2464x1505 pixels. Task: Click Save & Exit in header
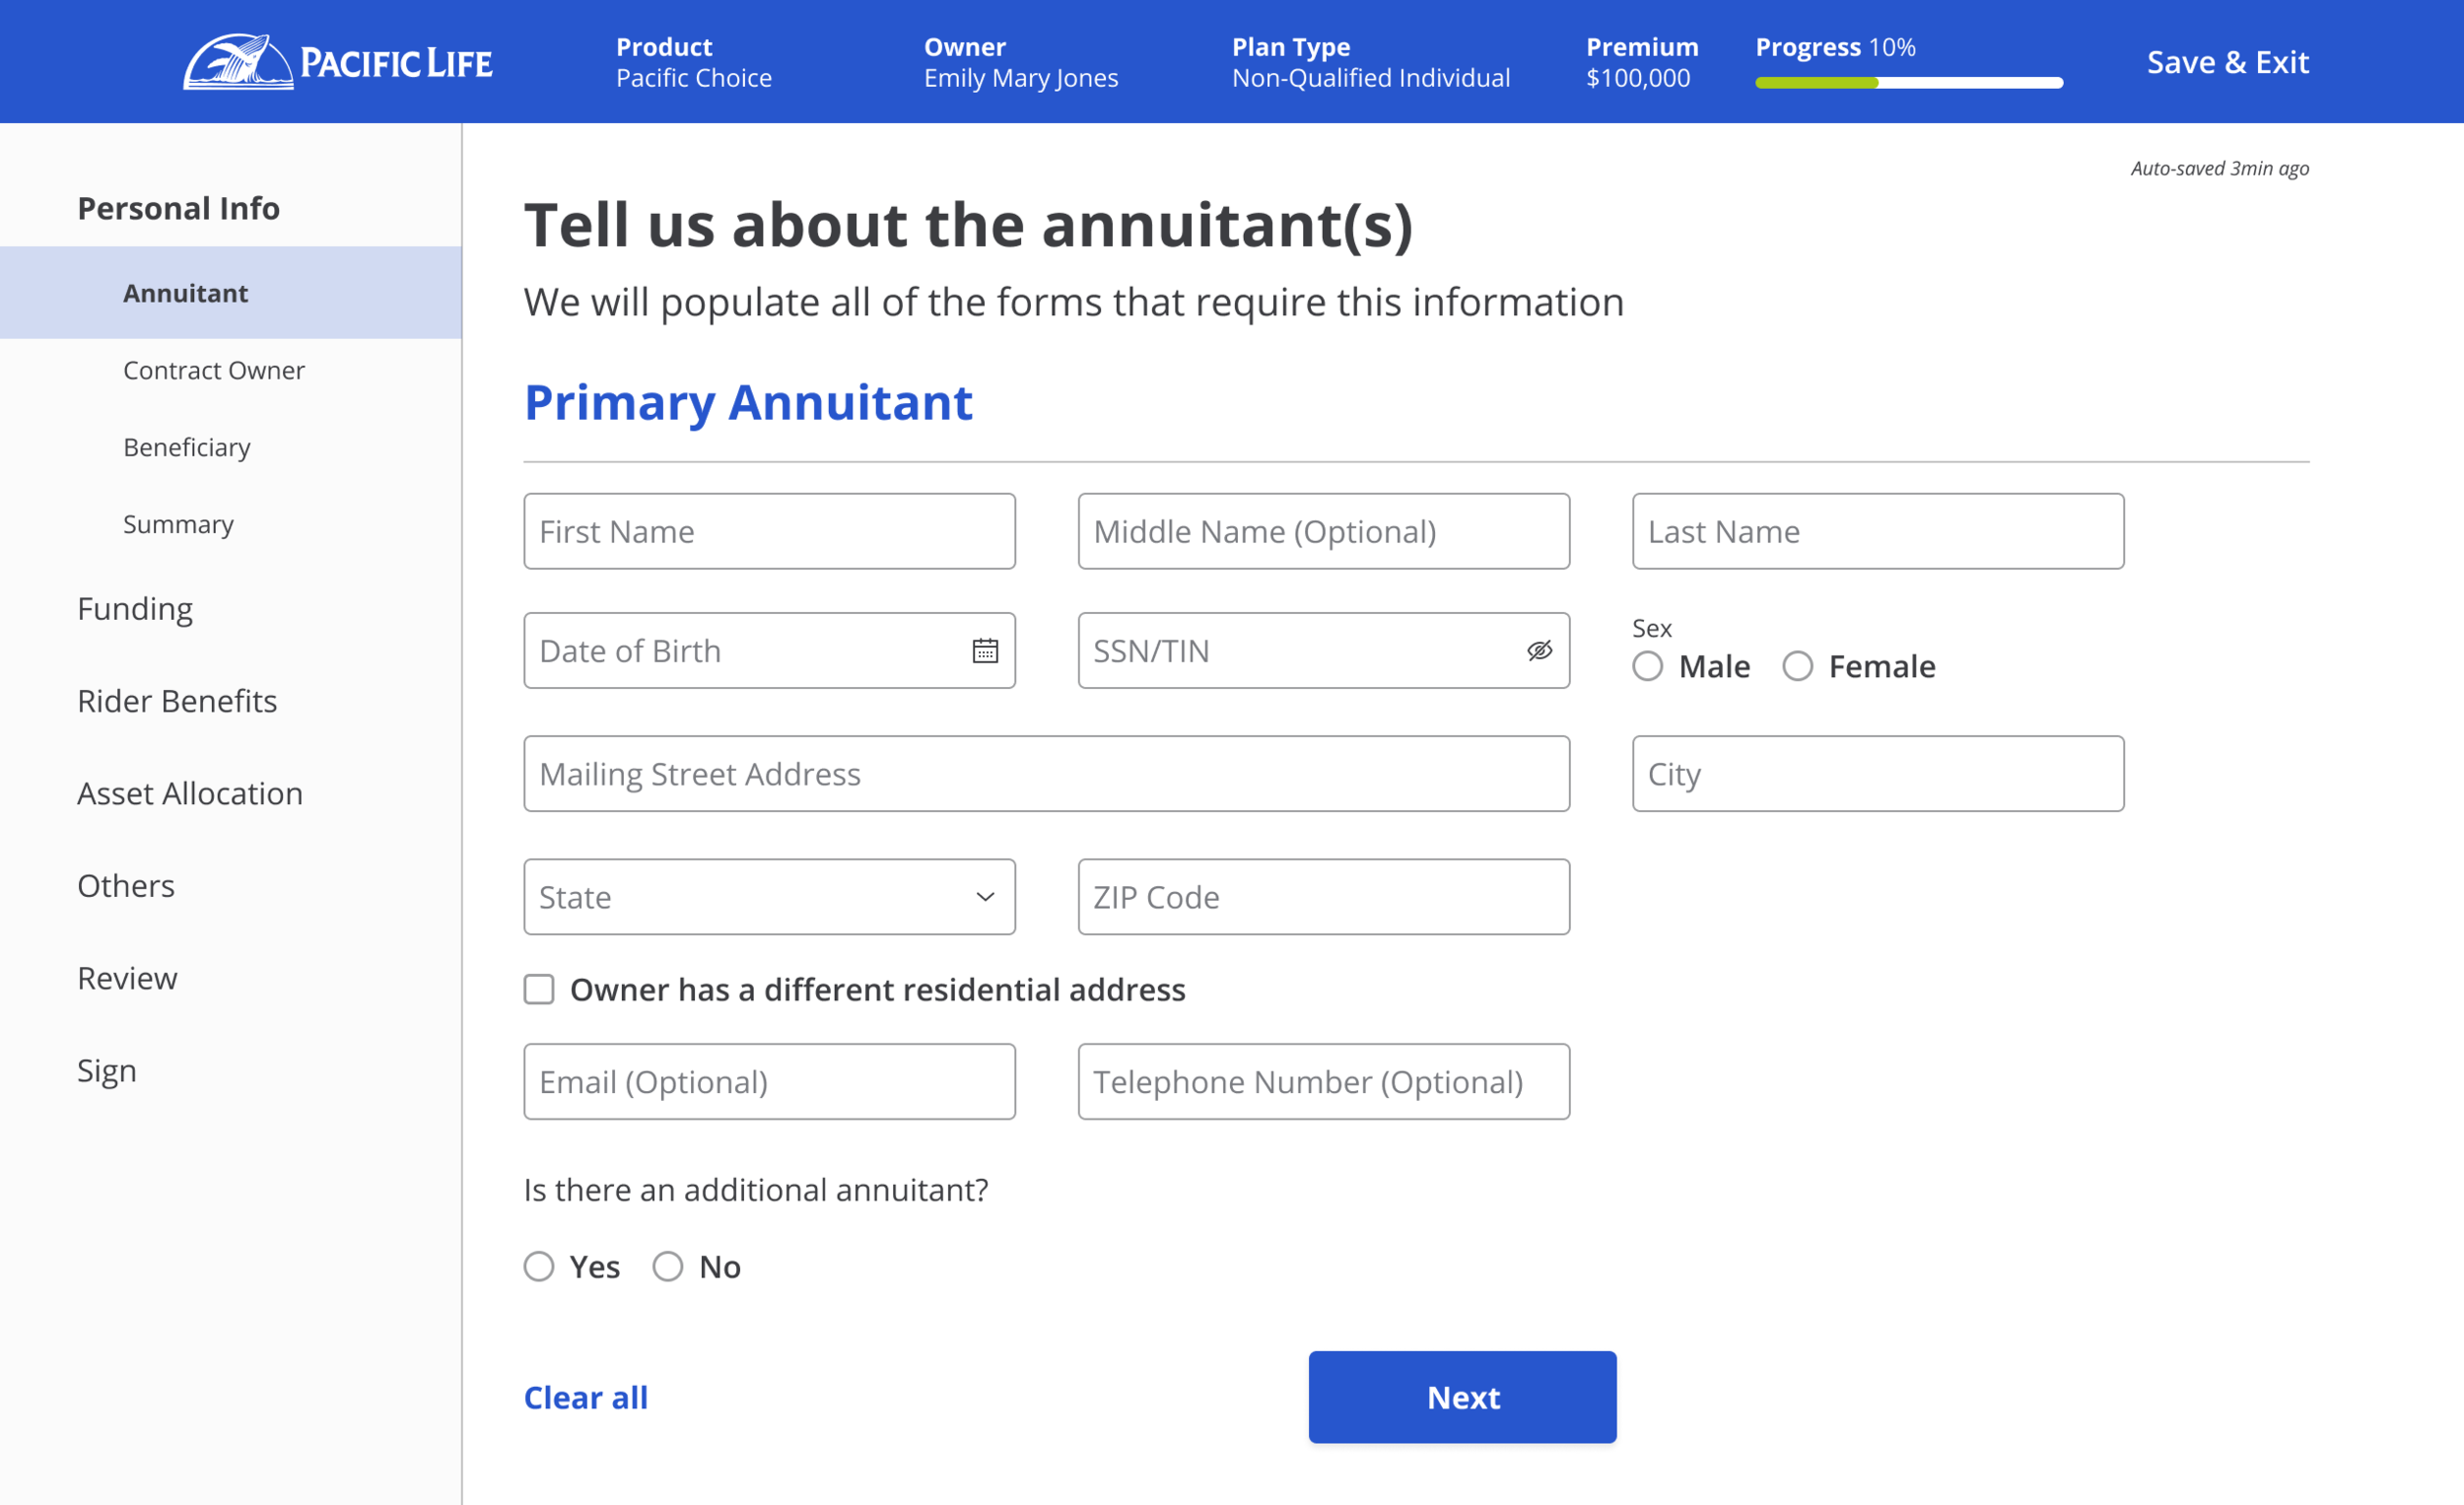pos(2227,62)
